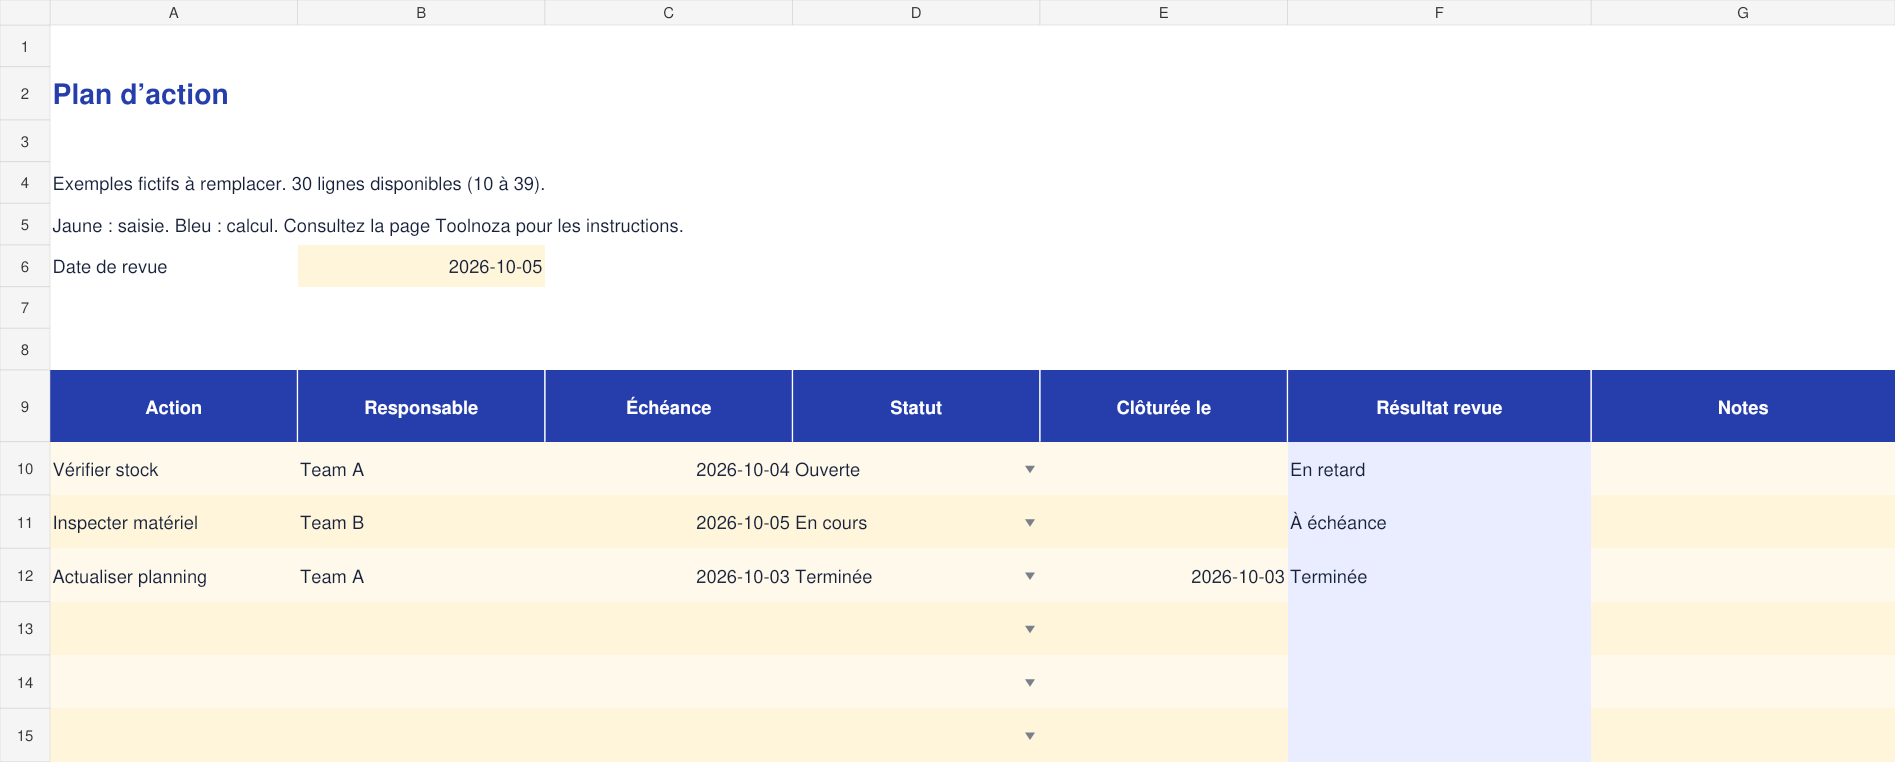Select row 6 by its row number
1895x762 pixels.
click(x=25, y=267)
